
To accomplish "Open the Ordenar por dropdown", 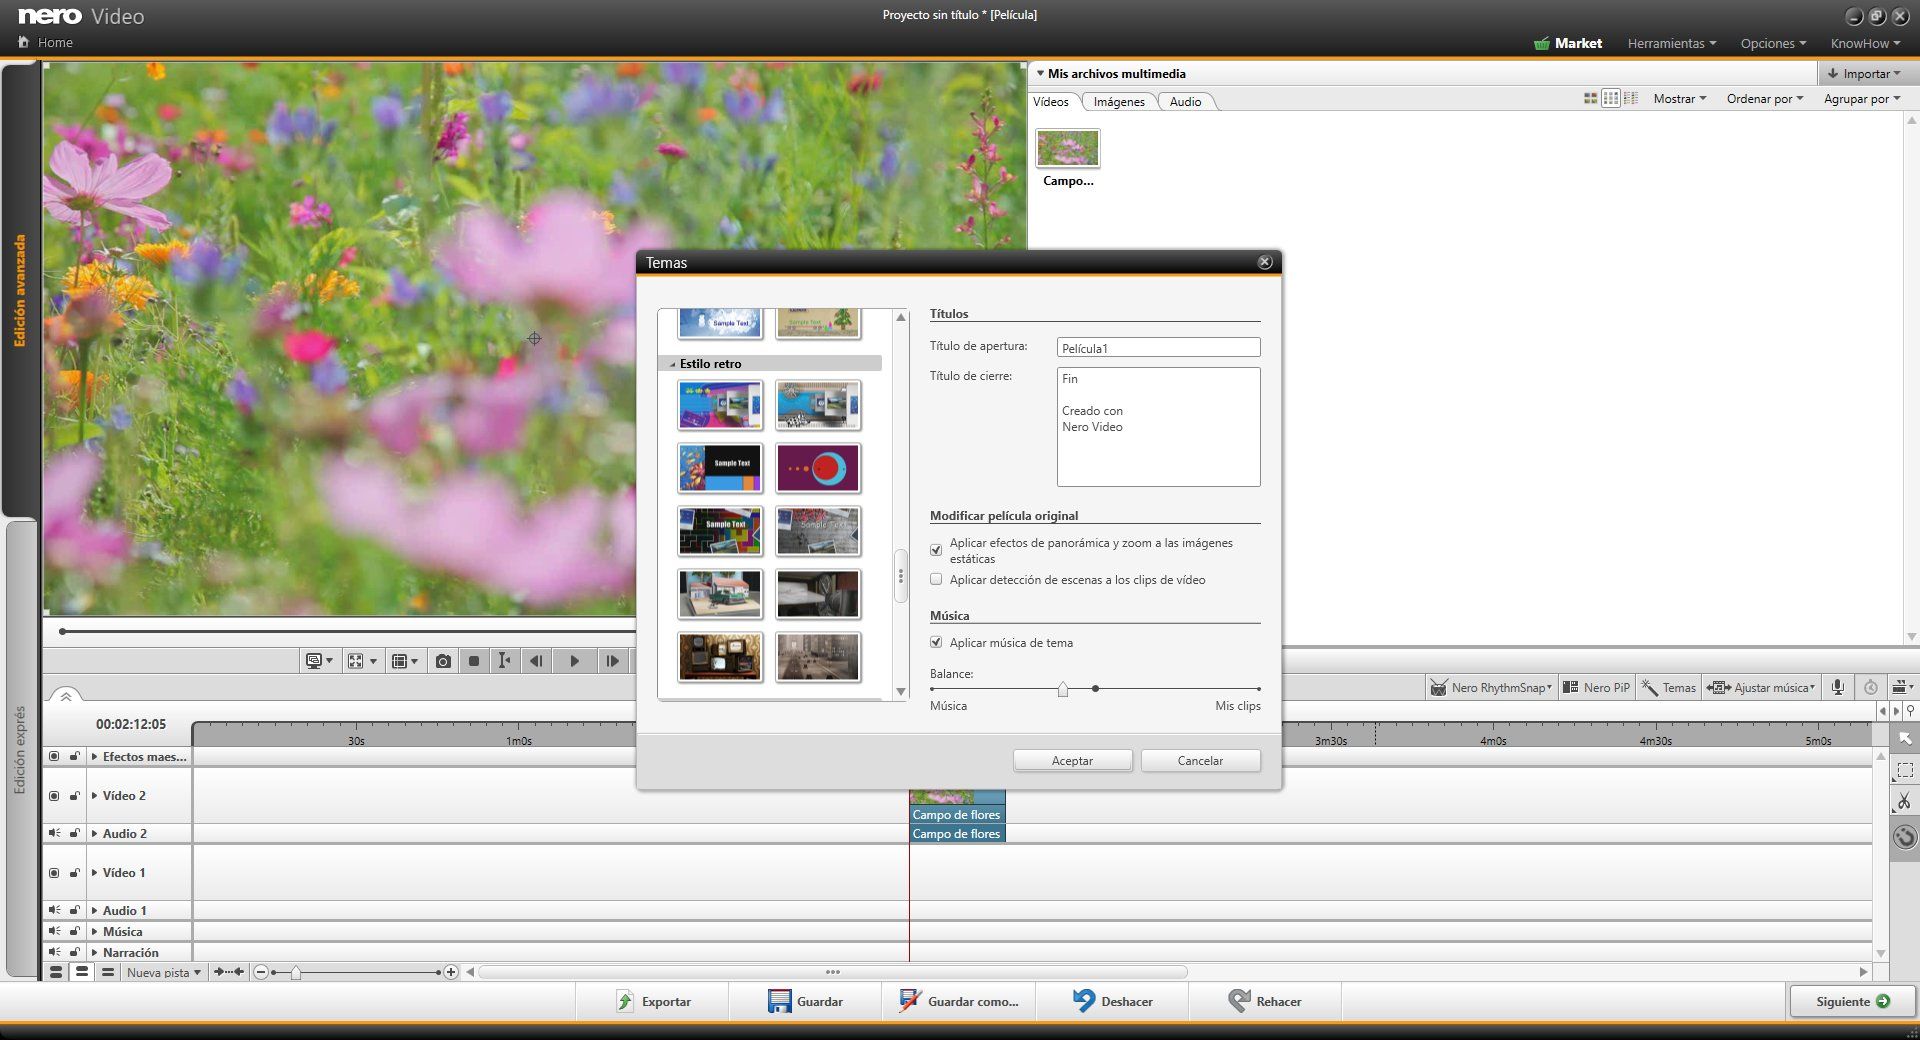I will (1765, 98).
